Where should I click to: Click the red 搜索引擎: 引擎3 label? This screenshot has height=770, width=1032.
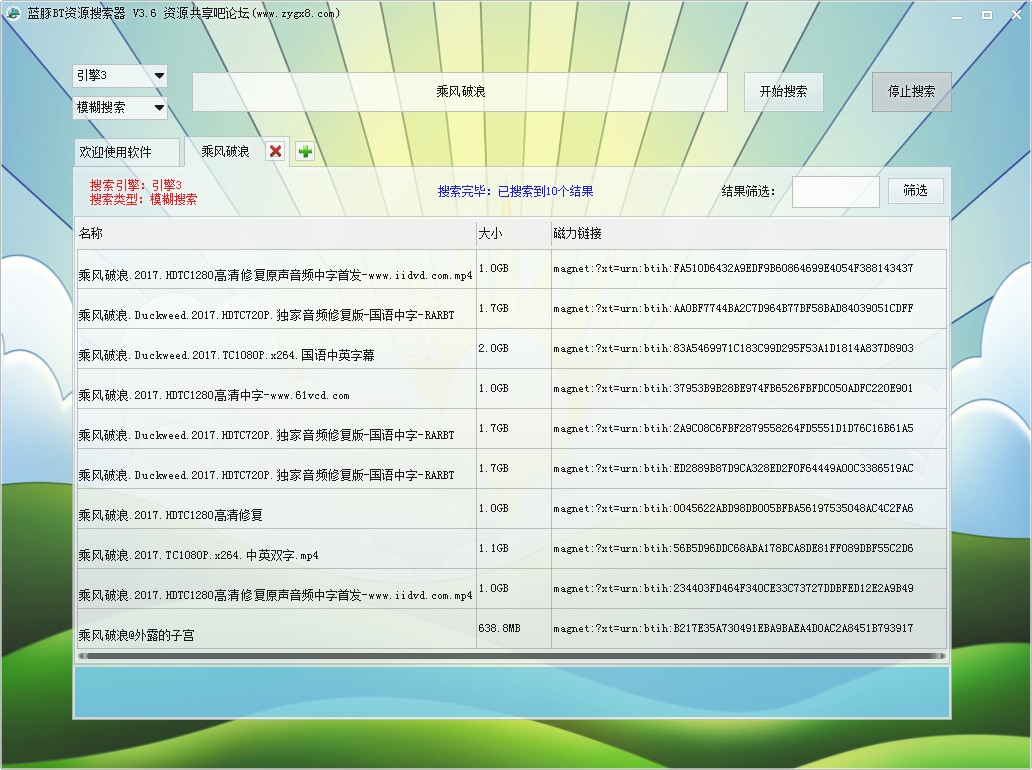coord(136,185)
